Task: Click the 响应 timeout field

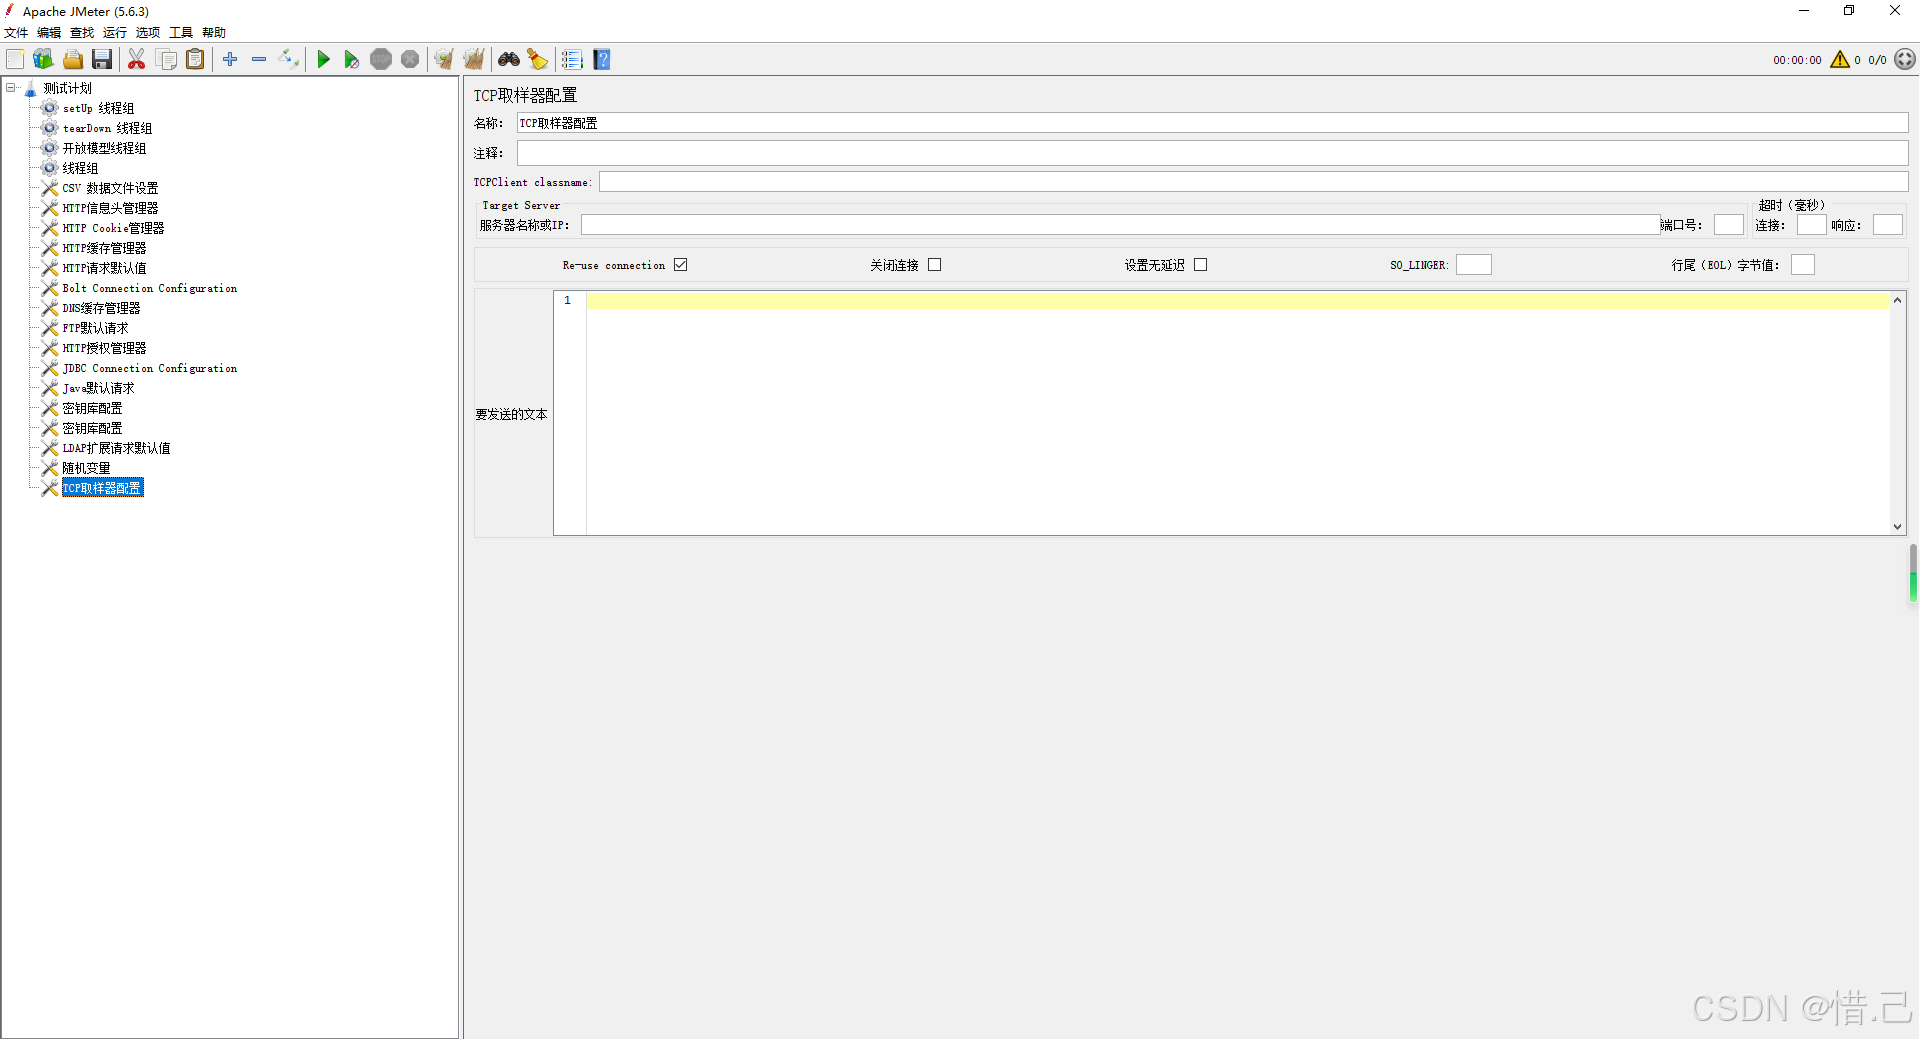Action: 1887,225
